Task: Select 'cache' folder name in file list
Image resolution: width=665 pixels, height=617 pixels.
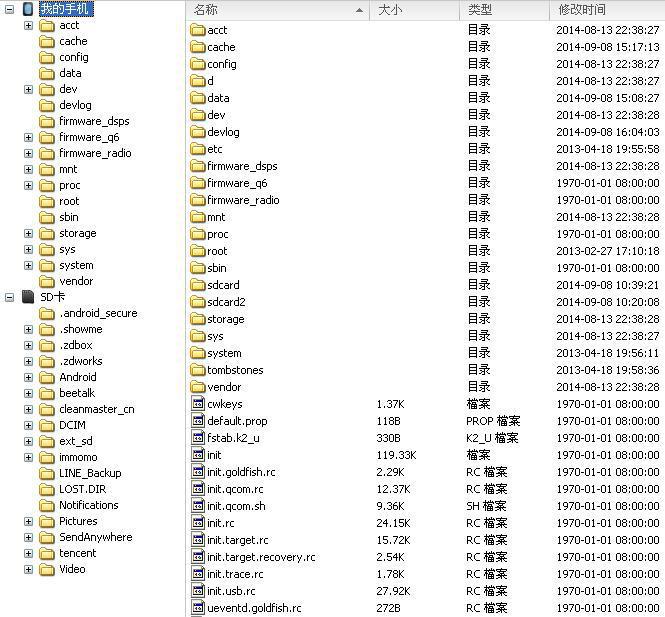Action: (221, 47)
